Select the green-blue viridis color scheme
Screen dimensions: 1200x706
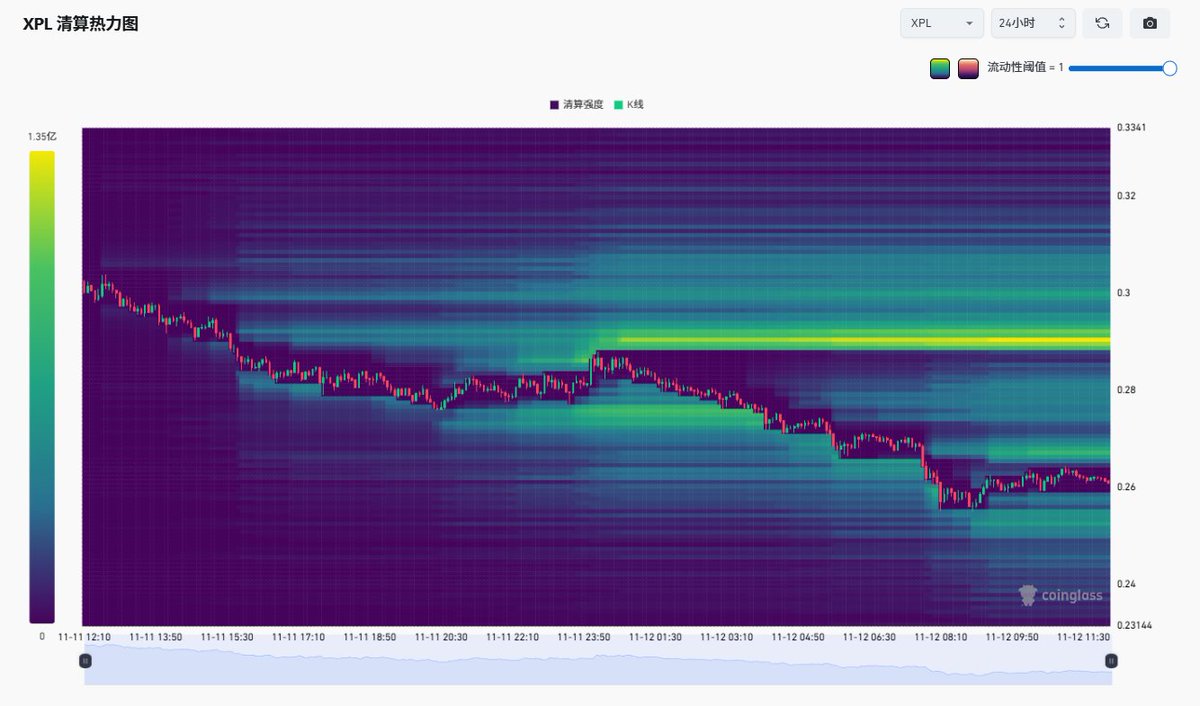[x=939, y=68]
